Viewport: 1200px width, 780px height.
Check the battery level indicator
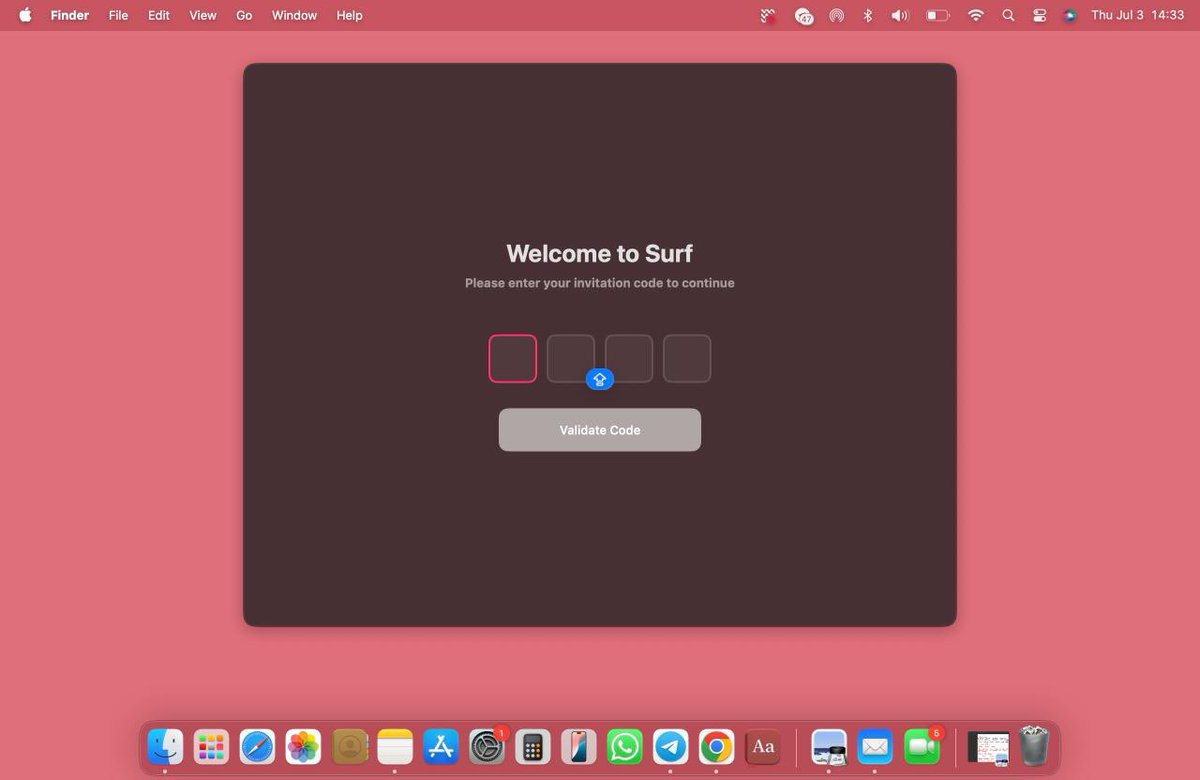[936, 15]
